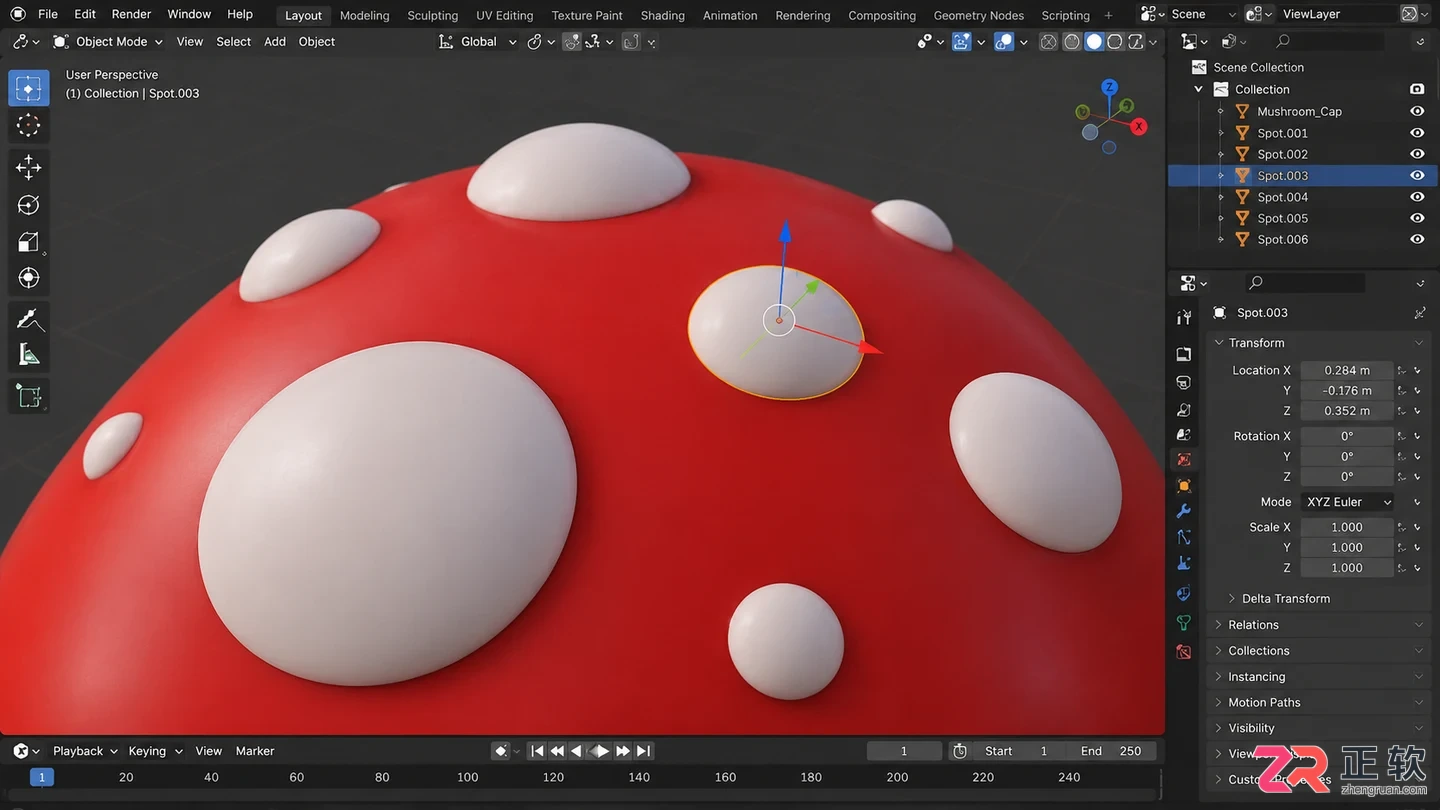1440x810 pixels.
Task: Expand the Delta Transform panel
Action: (x=1285, y=598)
